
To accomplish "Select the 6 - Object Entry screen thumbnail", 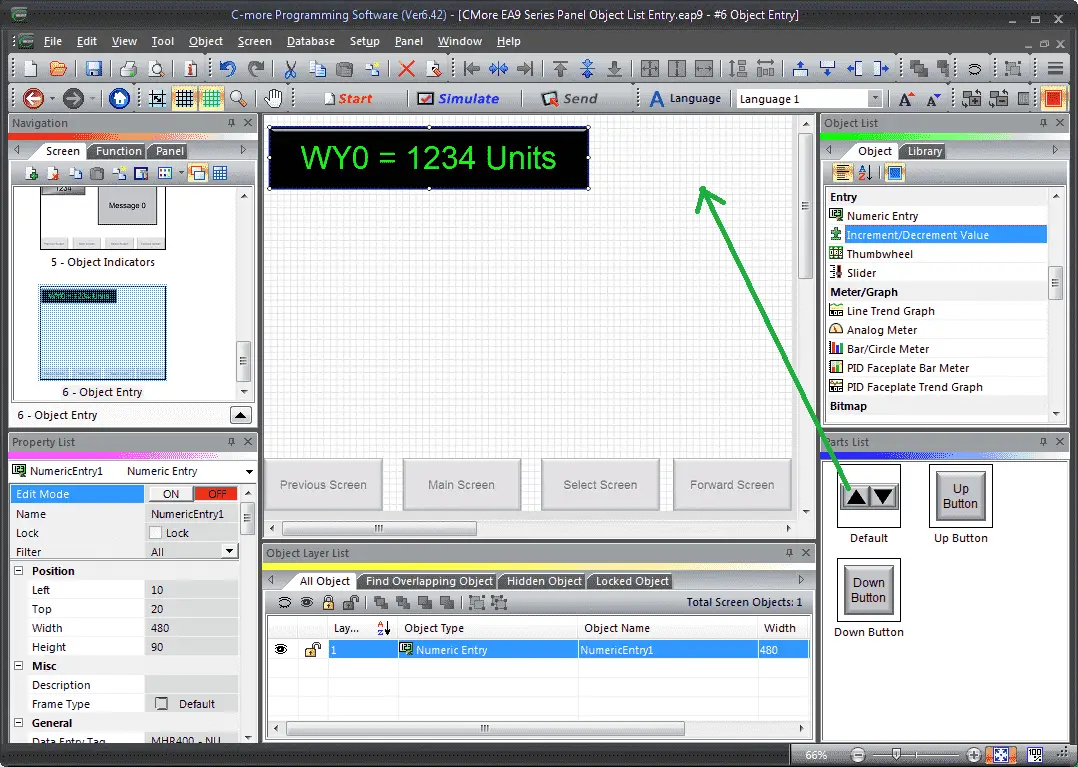I will pos(102,333).
